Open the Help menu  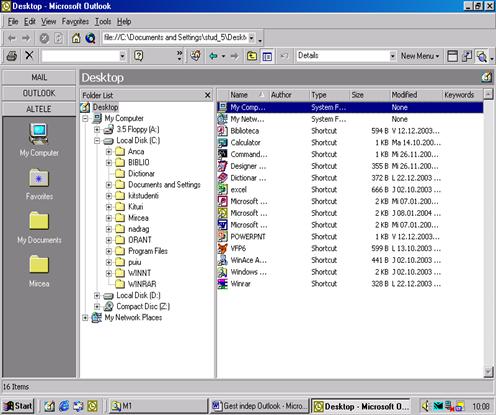124,22
